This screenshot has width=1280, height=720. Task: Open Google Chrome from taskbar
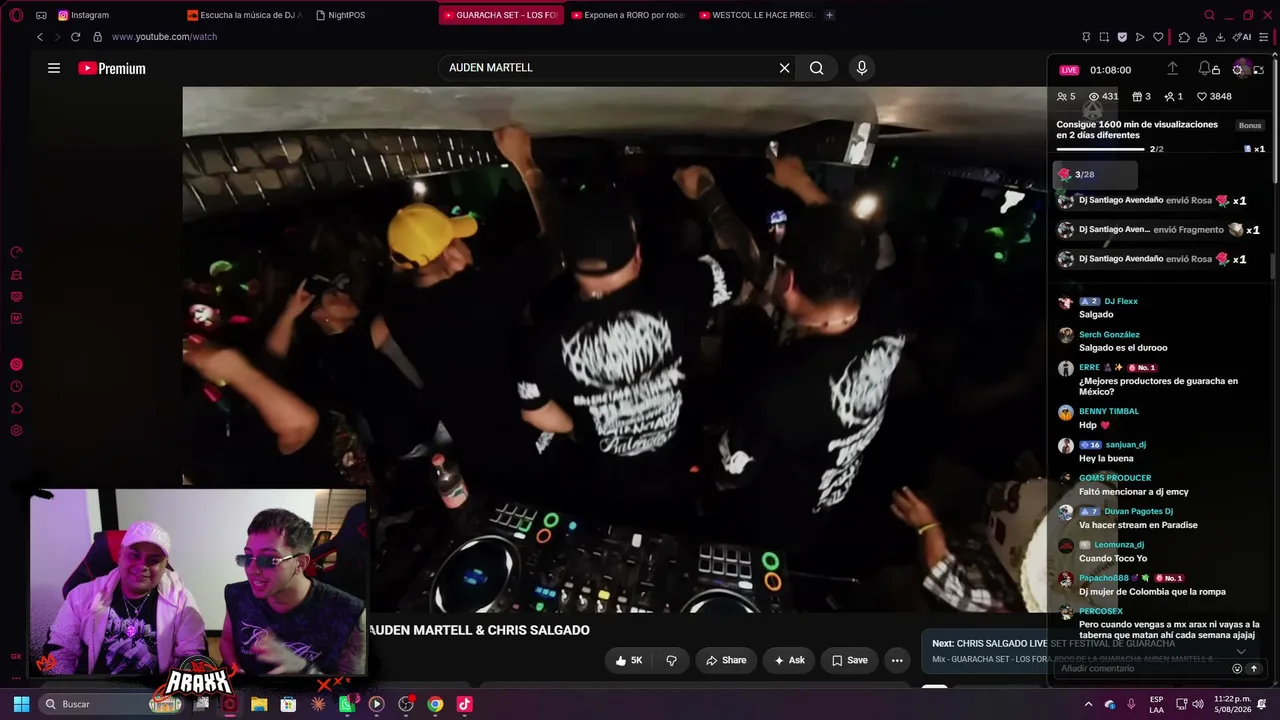coord(435,704)
